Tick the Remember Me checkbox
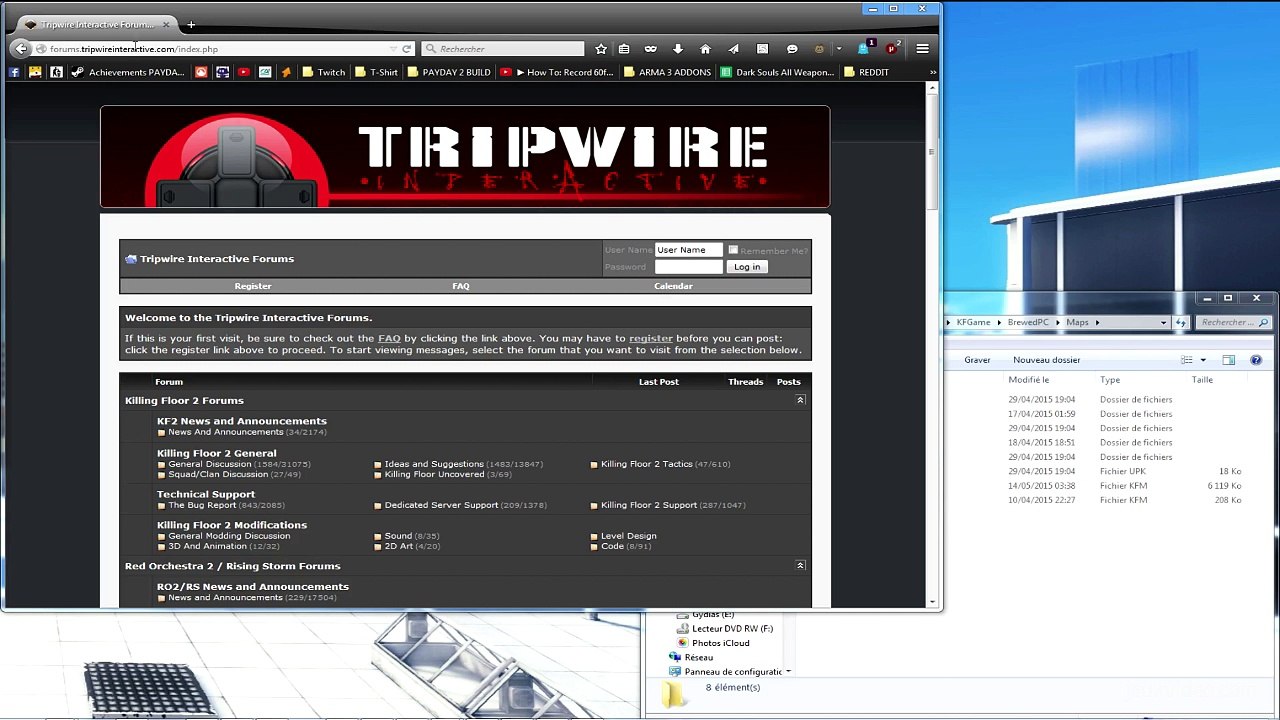 point(733,250)
